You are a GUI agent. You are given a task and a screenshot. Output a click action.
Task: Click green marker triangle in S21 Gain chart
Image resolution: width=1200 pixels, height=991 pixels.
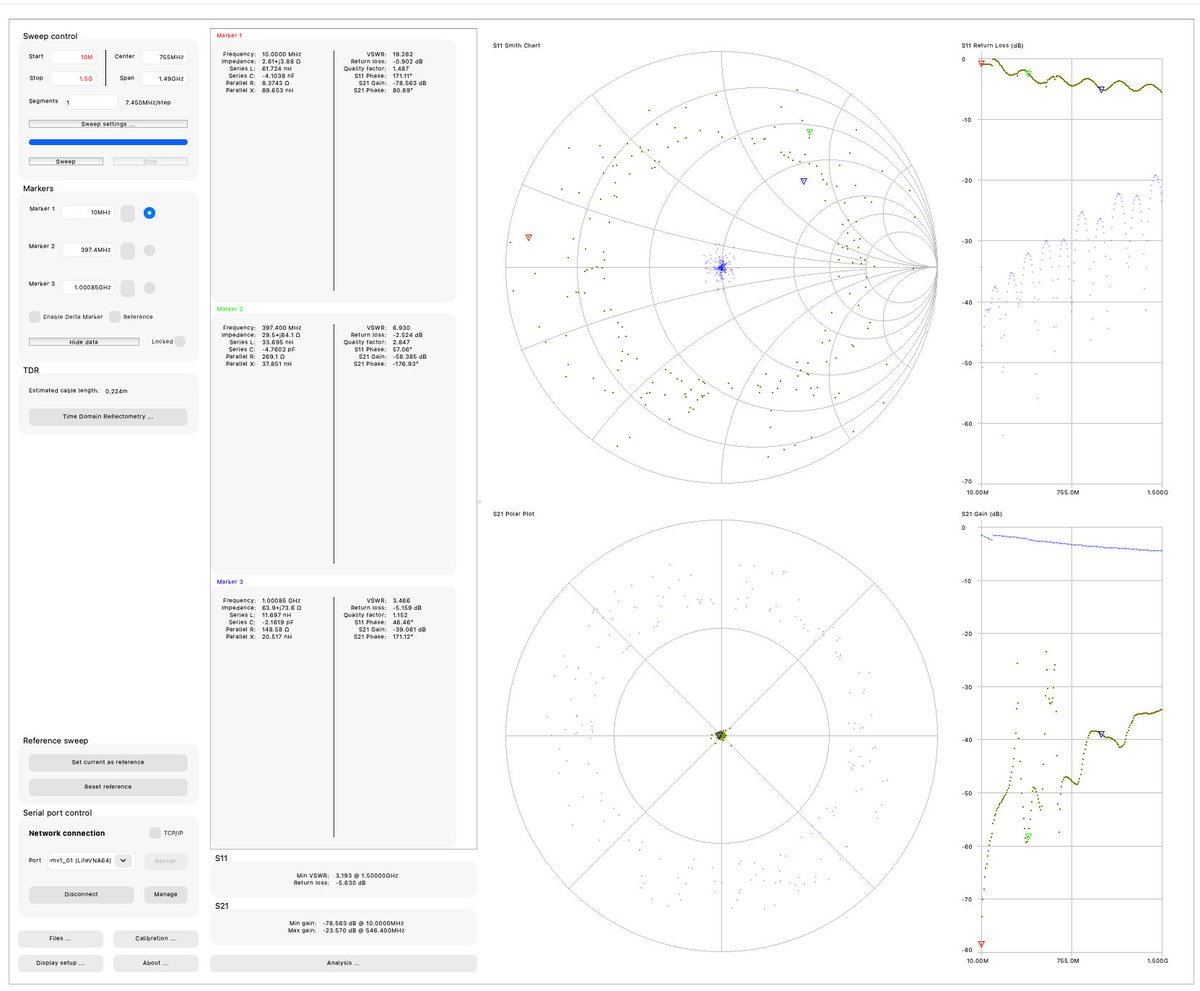(1028, 836)
